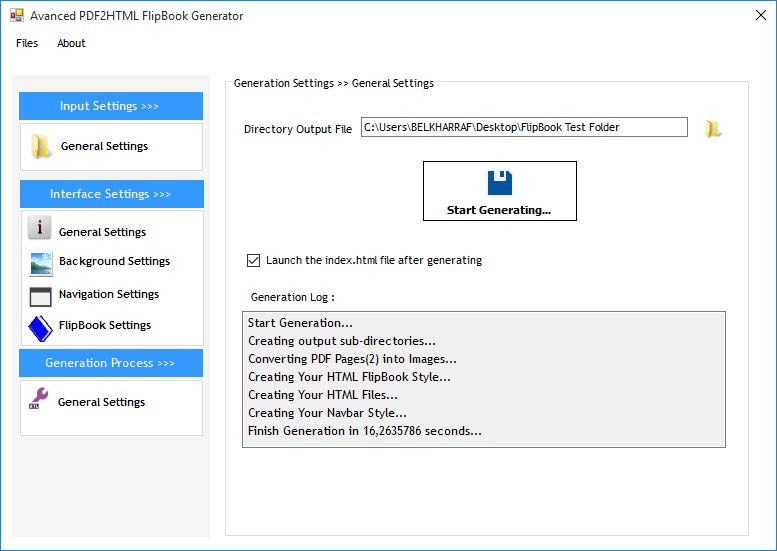The image size is (777, 551).
Task: Open the Files menu
Action: pos(27,43)
